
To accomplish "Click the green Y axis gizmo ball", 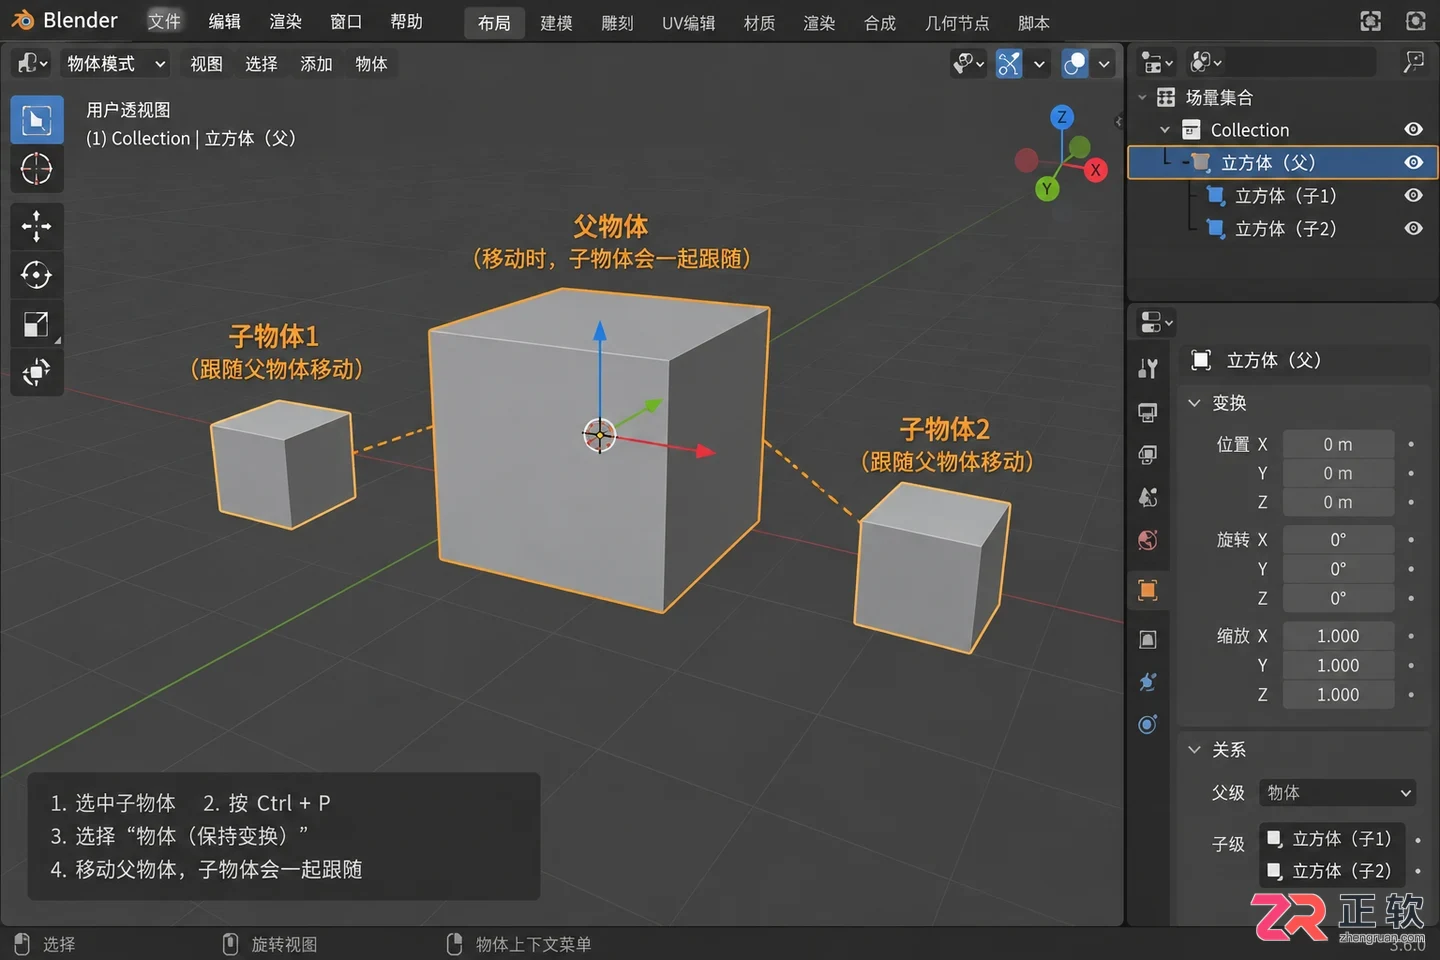I will [1047, 188].
